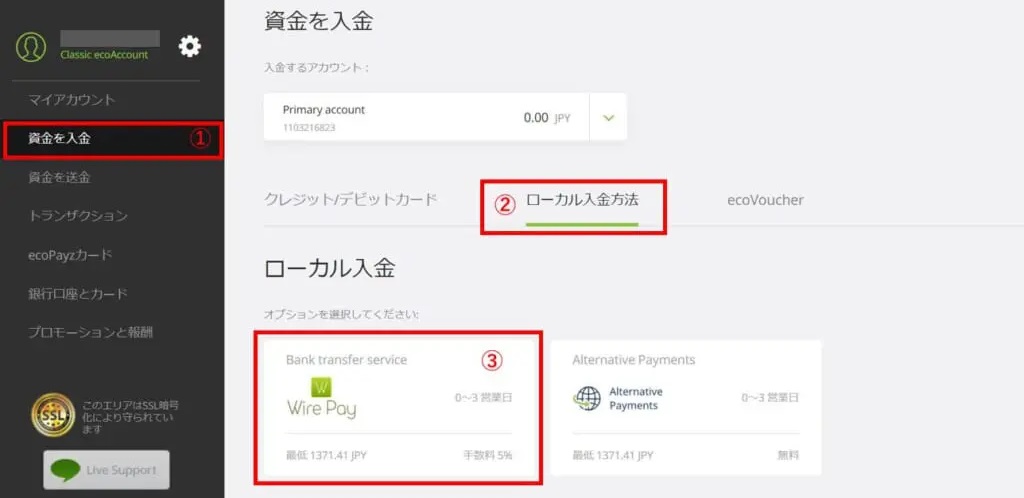Click 0~3 営業日 on Alternative Payments card
Viewport: 1024px width, 498px height.
coord(770,398)
